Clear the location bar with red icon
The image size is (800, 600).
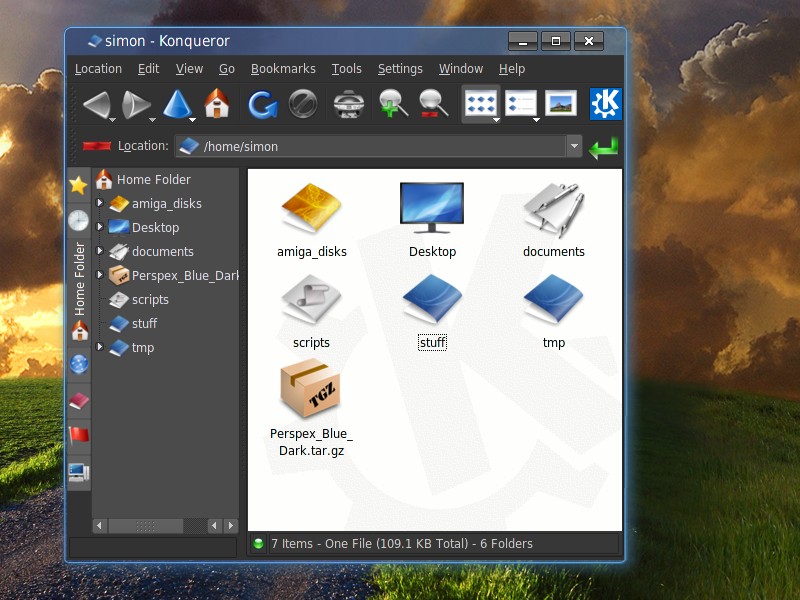(x=97, y=146)
